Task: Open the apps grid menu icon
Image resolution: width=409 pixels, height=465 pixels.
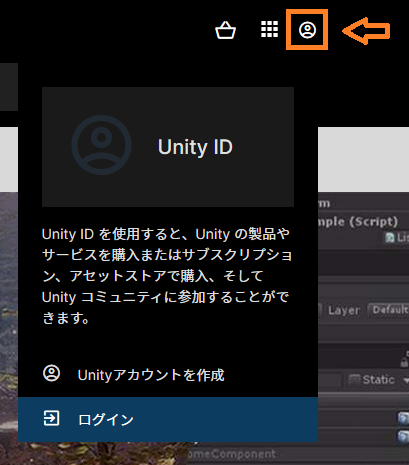Action: [269, 29]
